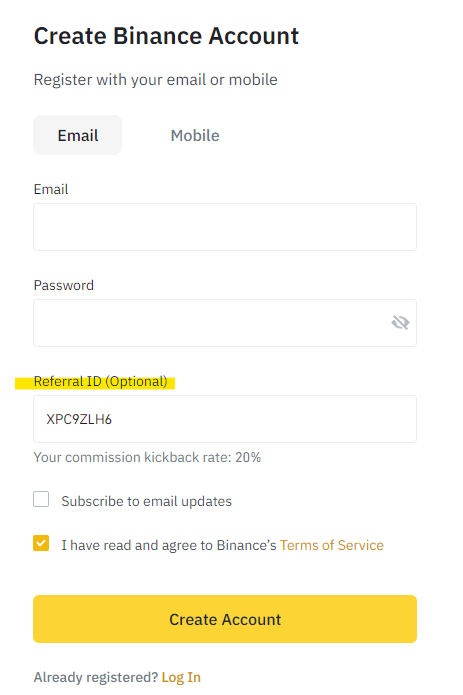
Task: Select the Email registration tab
Action: [x=78, y=135]
